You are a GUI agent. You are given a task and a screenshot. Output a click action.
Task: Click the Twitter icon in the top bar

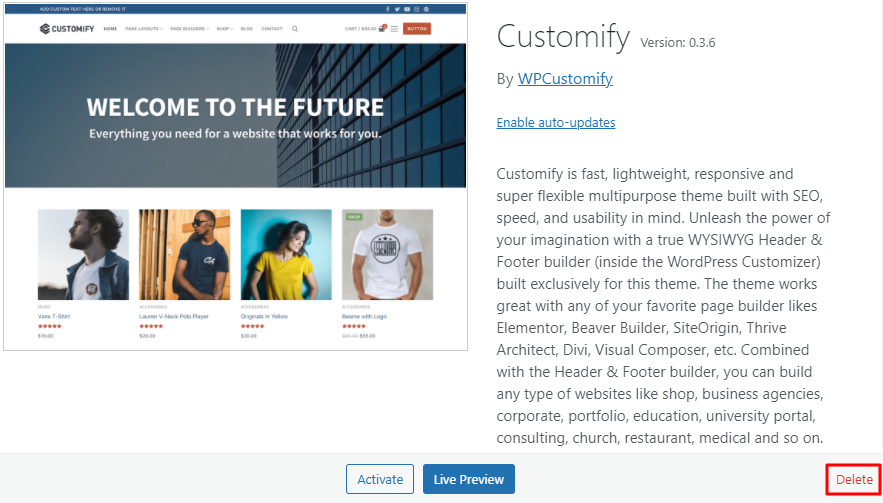pos(397,8)
